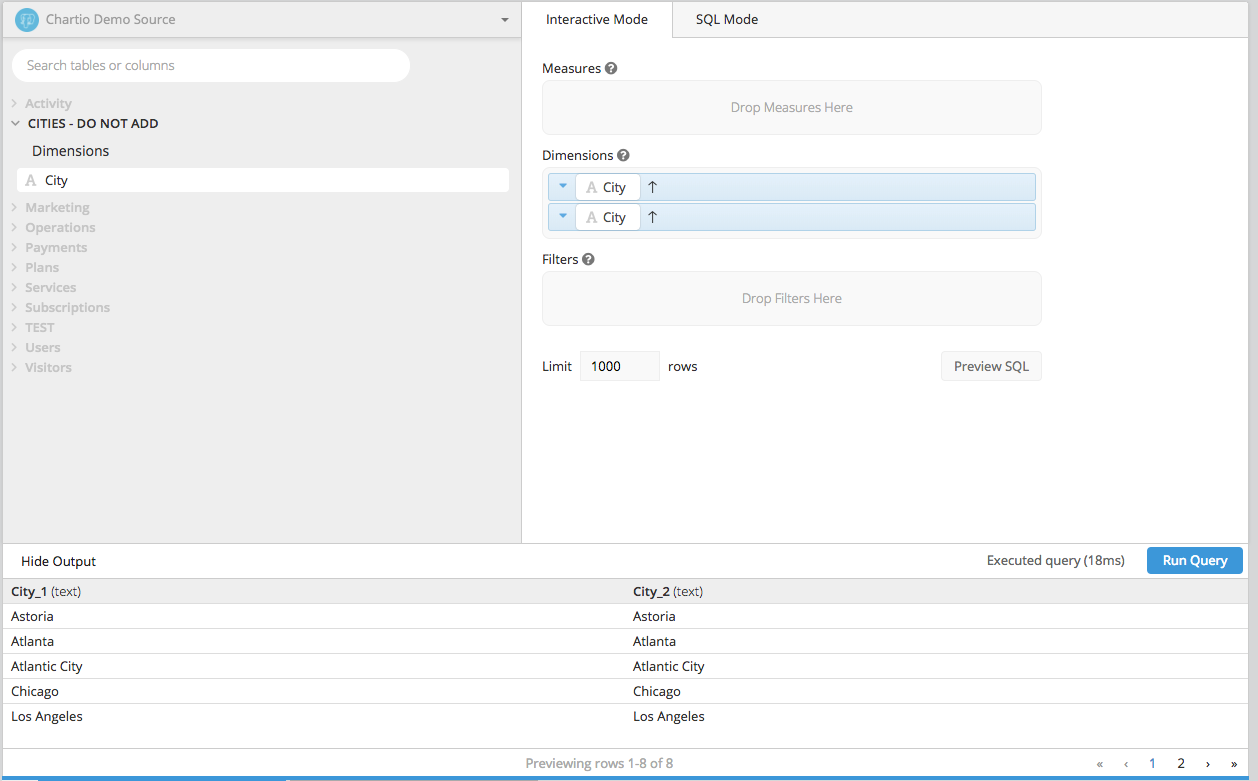Click the Executed query (18ms) status text

coord(1056,561)
